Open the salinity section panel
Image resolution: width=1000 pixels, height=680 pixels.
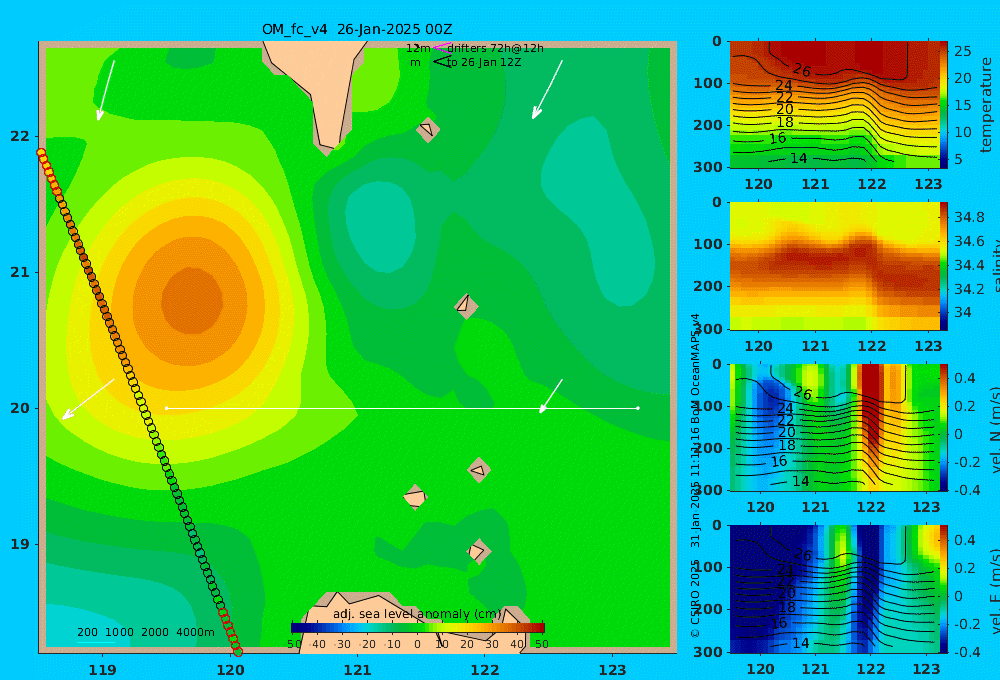pos(835,266)
